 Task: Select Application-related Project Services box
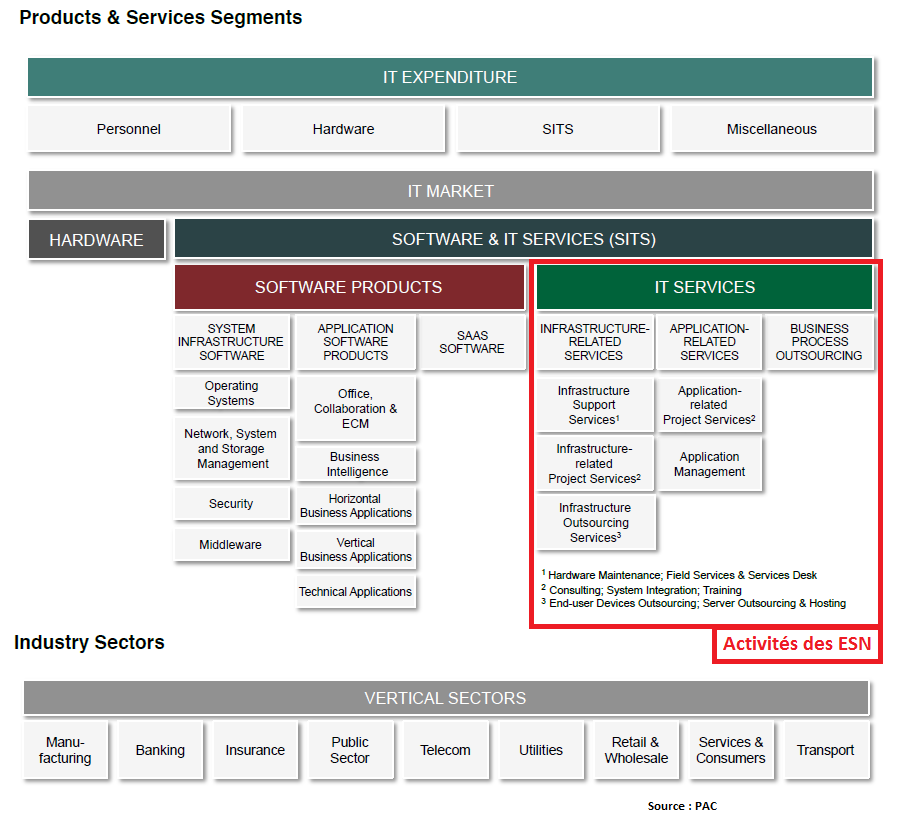pos(709,405)
